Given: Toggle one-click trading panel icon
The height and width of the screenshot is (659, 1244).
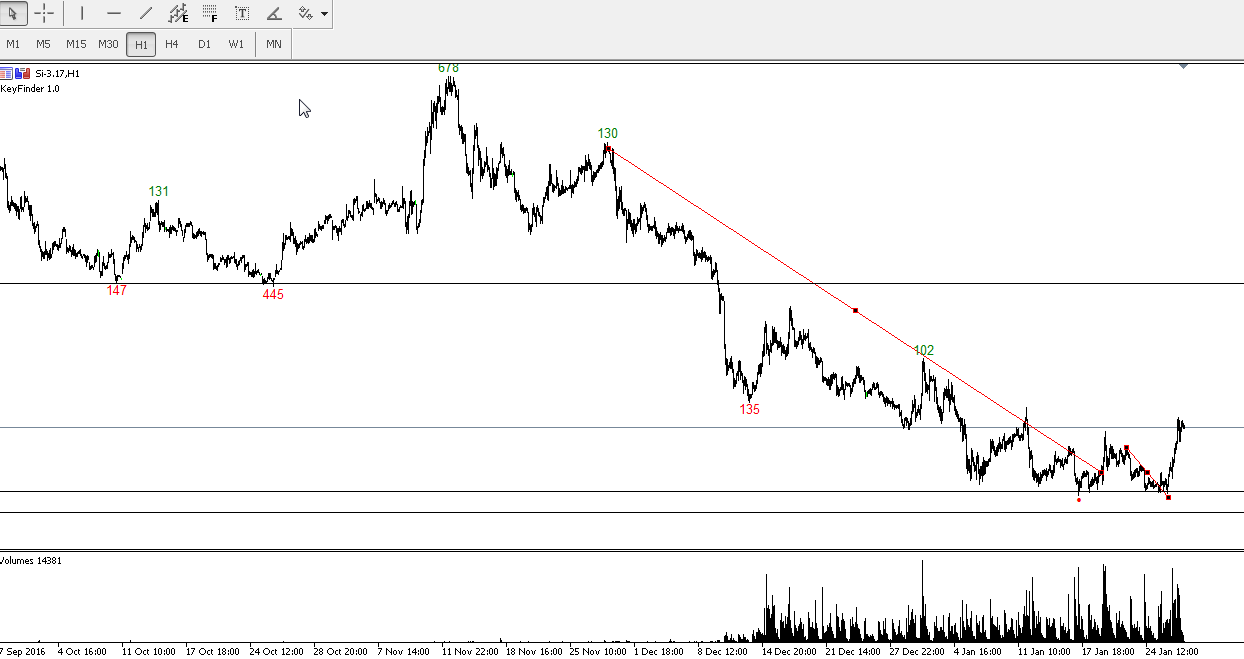Looking at the screenshot, I should point(23,73).
